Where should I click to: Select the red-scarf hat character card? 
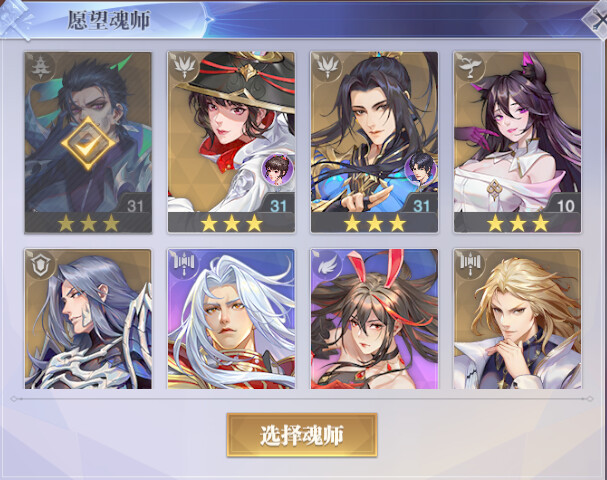(x=231, y=142)
